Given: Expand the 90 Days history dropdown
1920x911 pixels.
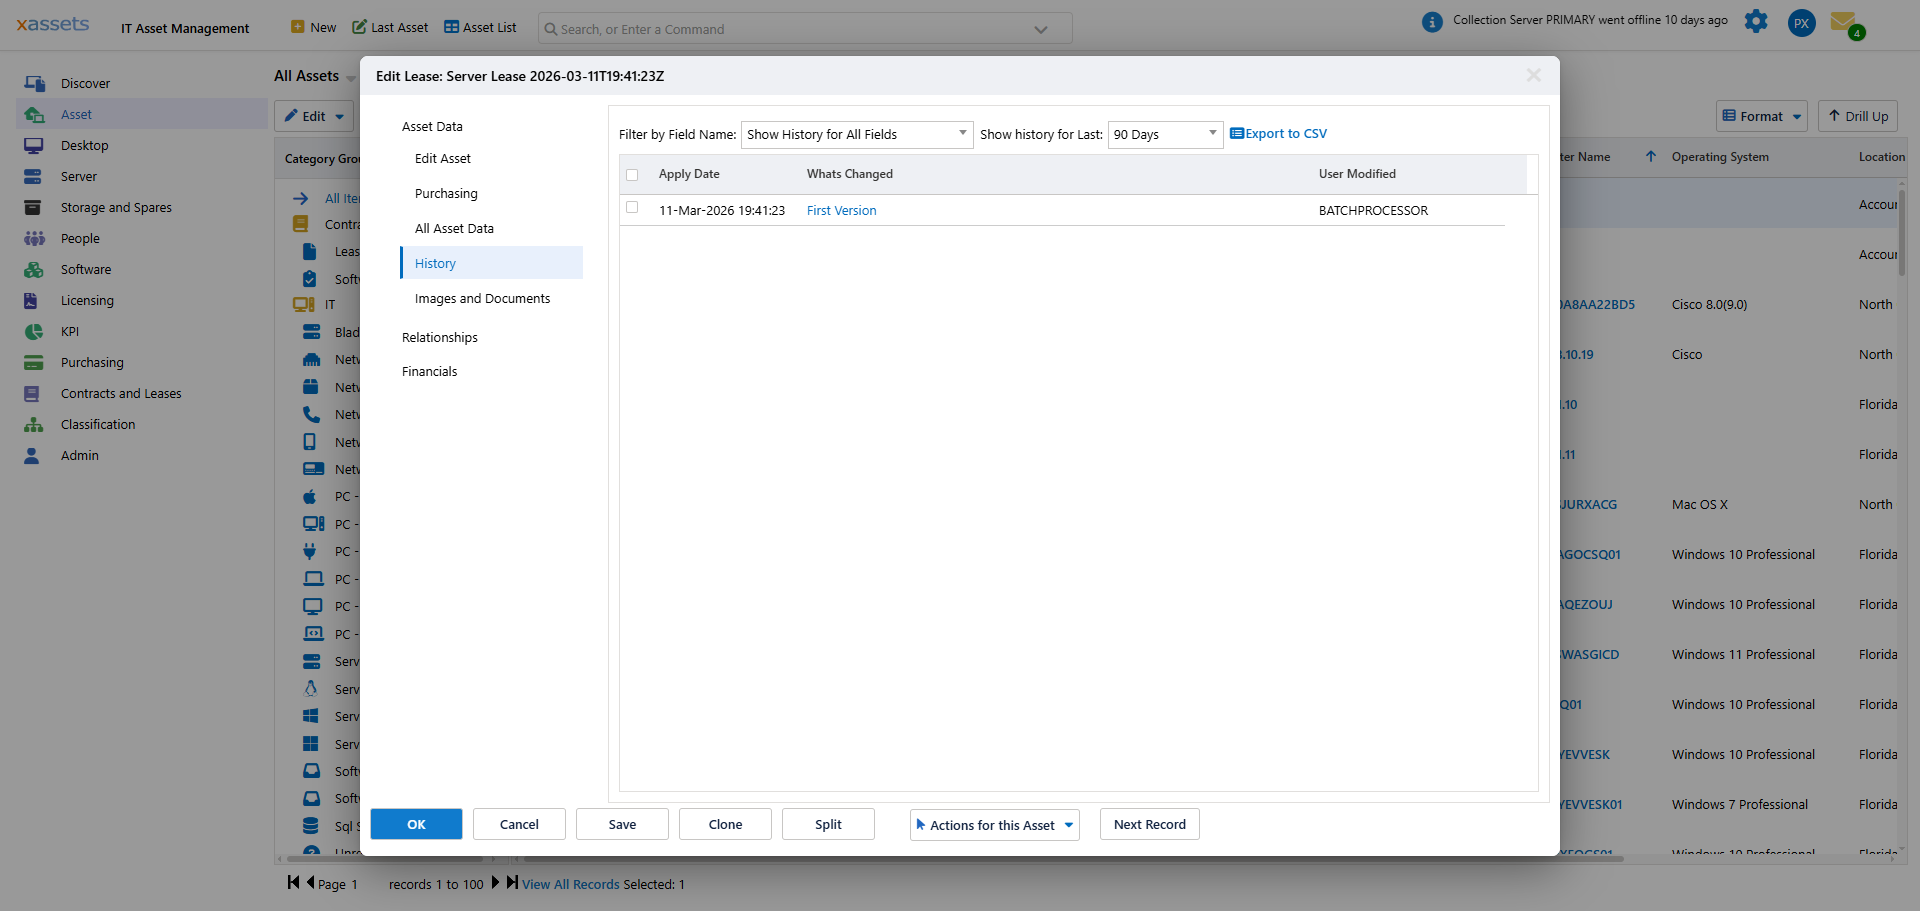Looking at the screenshot, I should [x=1165, y=135].
